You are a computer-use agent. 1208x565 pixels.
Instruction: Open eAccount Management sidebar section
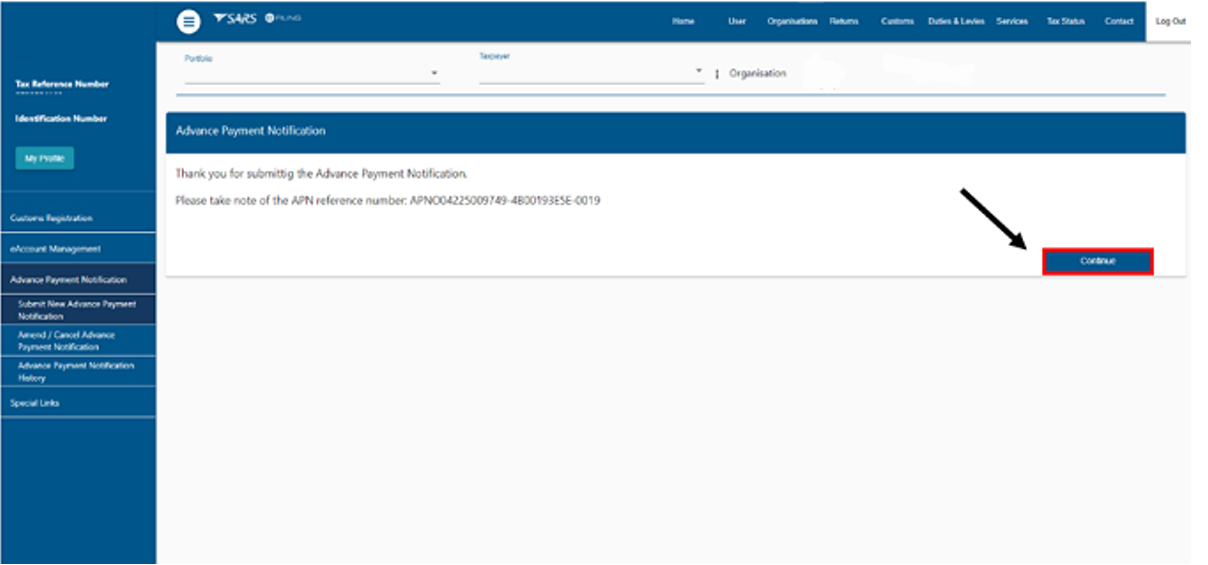coord(56,249)
